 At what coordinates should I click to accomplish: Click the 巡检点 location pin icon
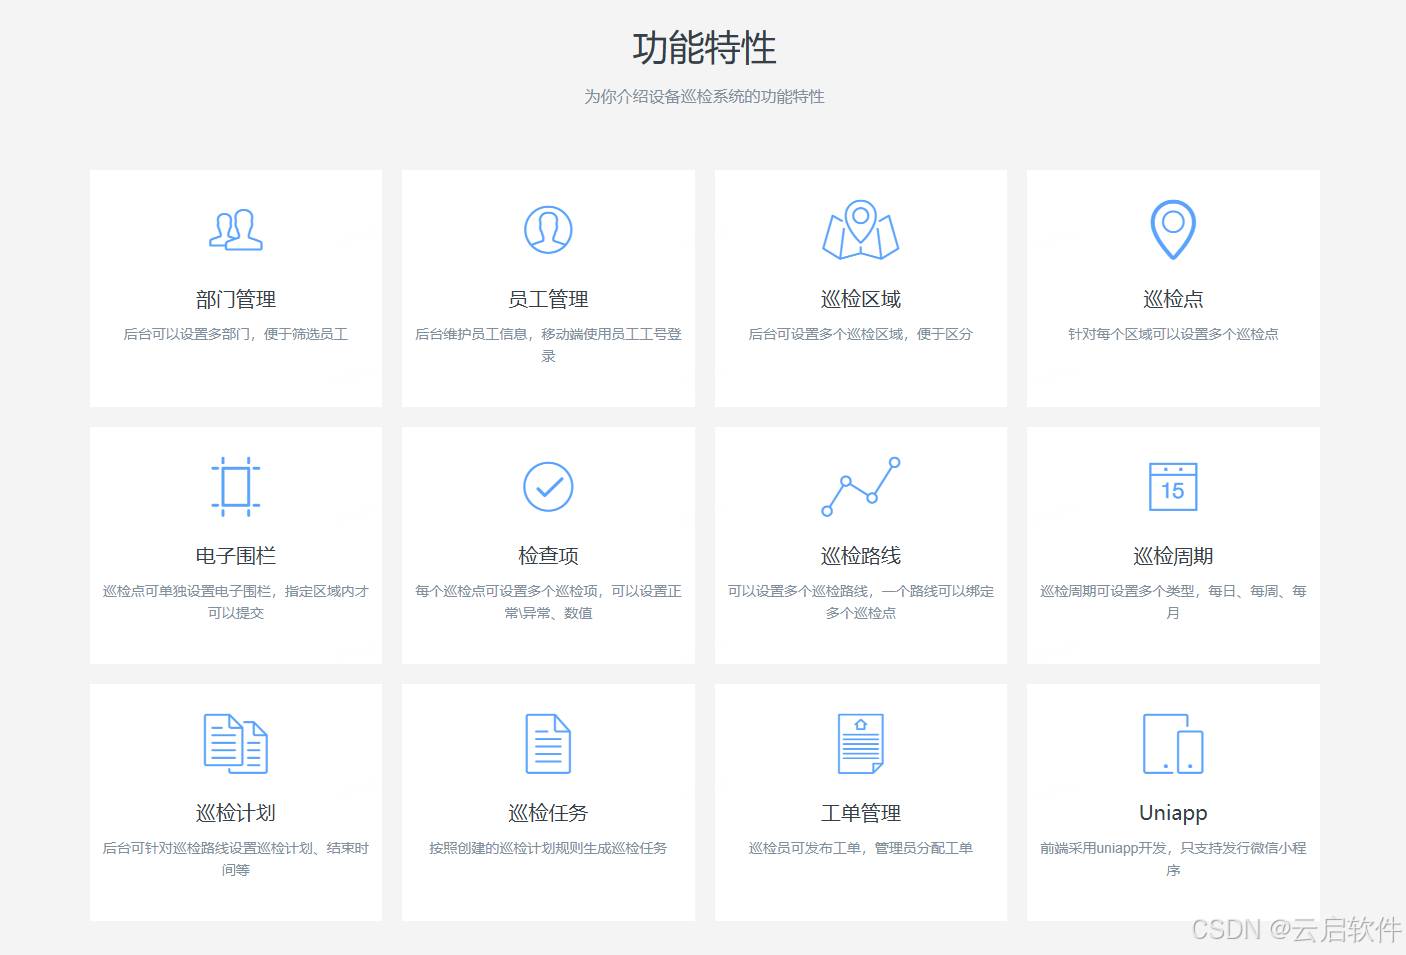click(1173, 229)
